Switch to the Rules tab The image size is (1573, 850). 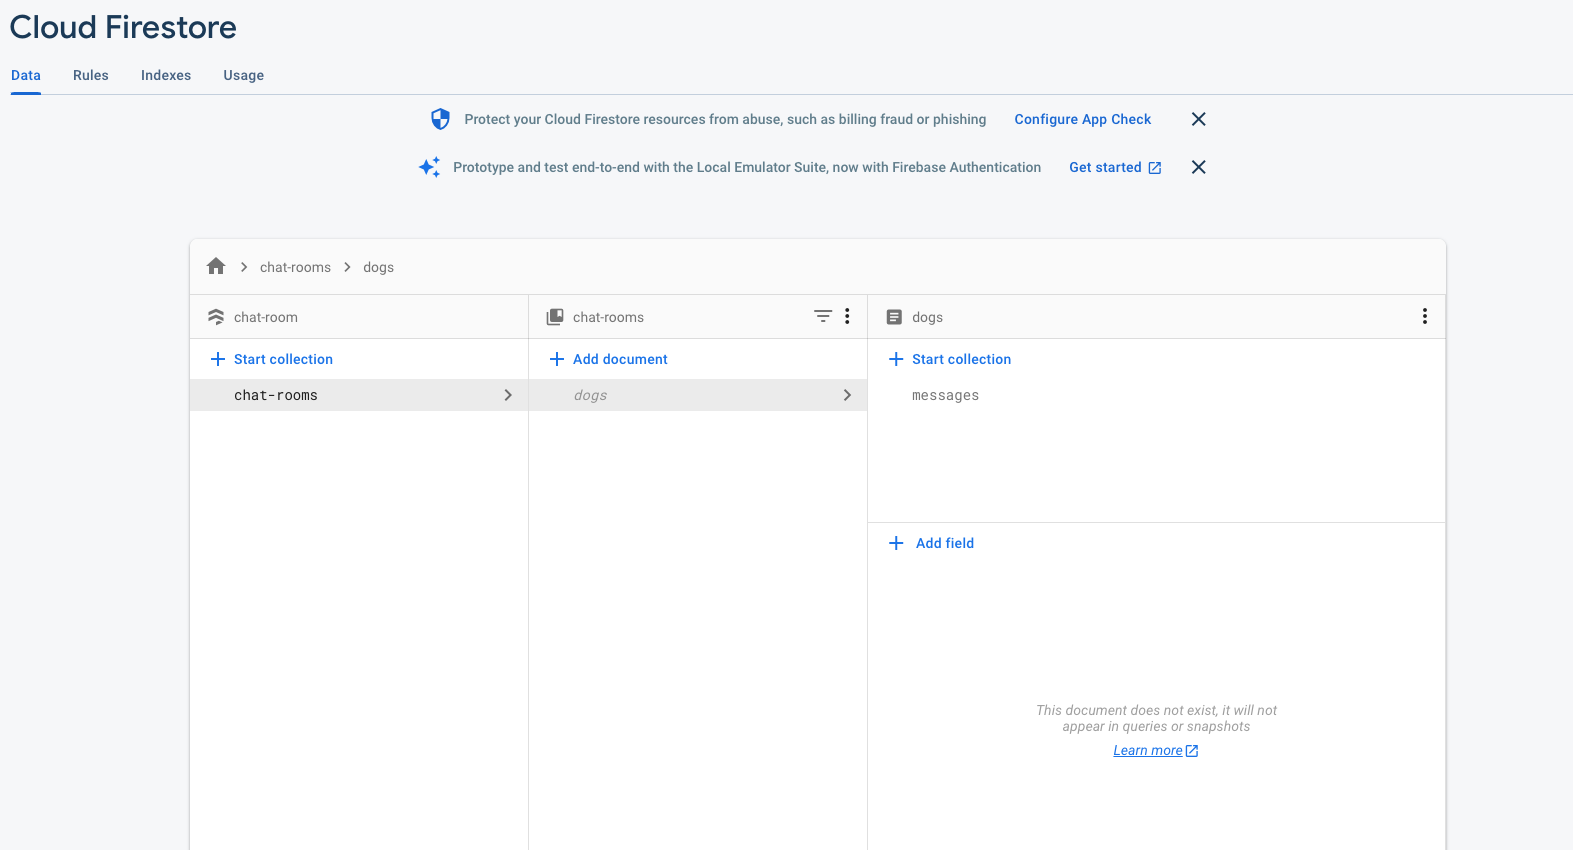(91, 75)
